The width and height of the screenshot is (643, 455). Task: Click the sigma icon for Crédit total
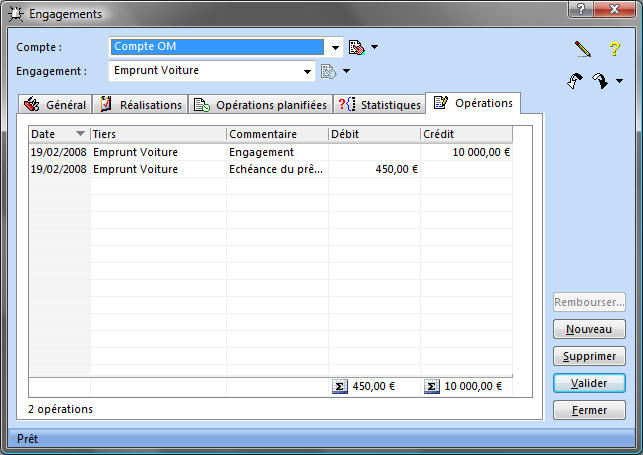coord(431,387)
